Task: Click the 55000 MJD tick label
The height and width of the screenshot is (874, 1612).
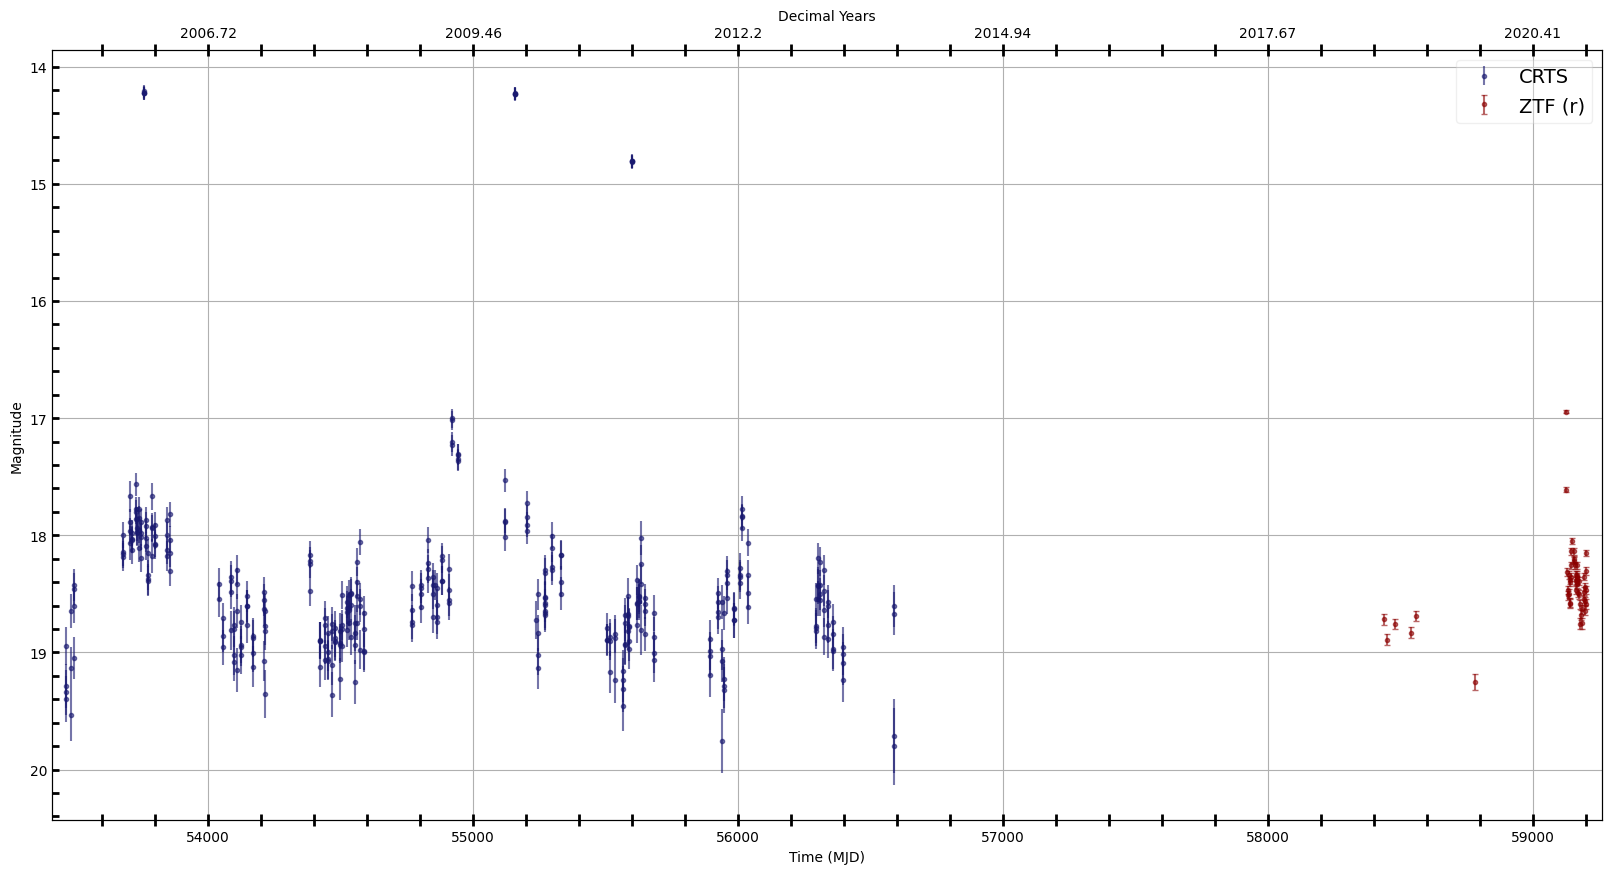Action: [473, 836]
